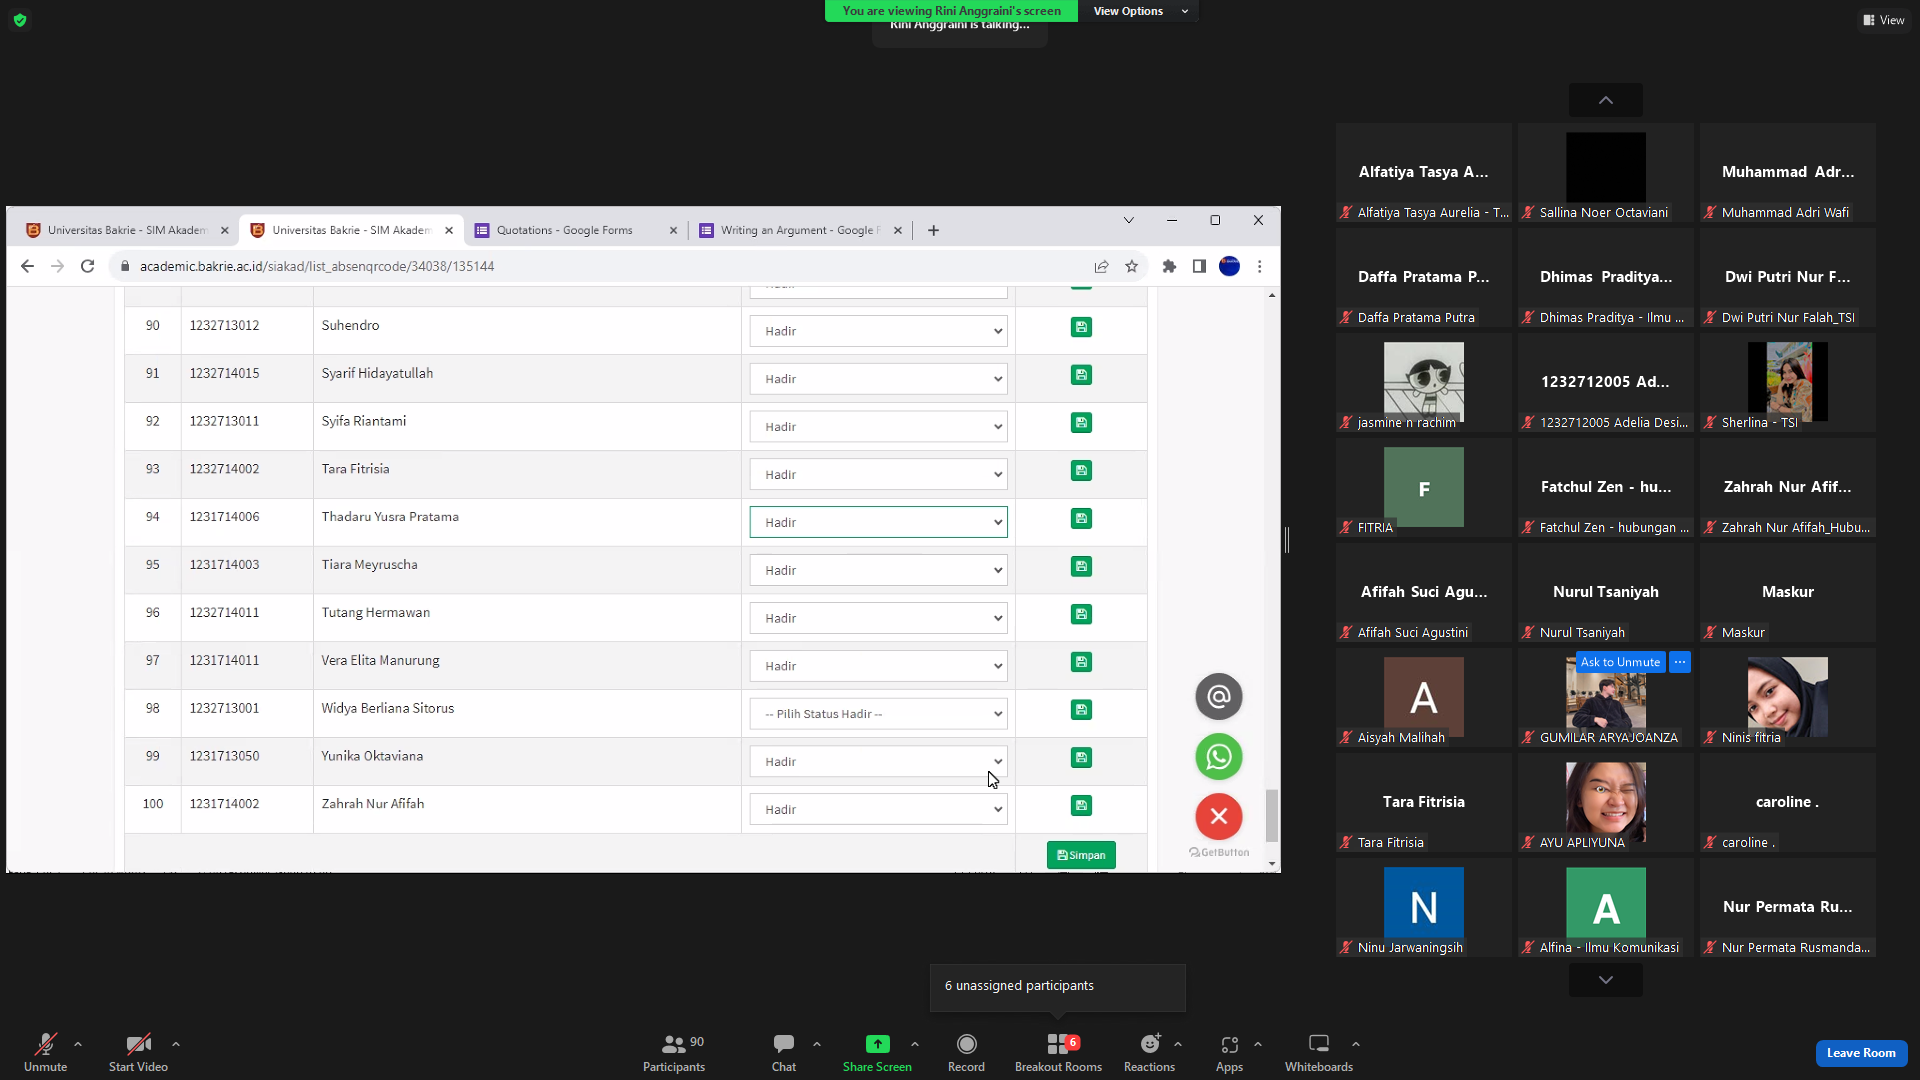Open the Zoom encryption shield info
The width and height of the screenshot is (1920, 1080).
[x=20, y=20]
